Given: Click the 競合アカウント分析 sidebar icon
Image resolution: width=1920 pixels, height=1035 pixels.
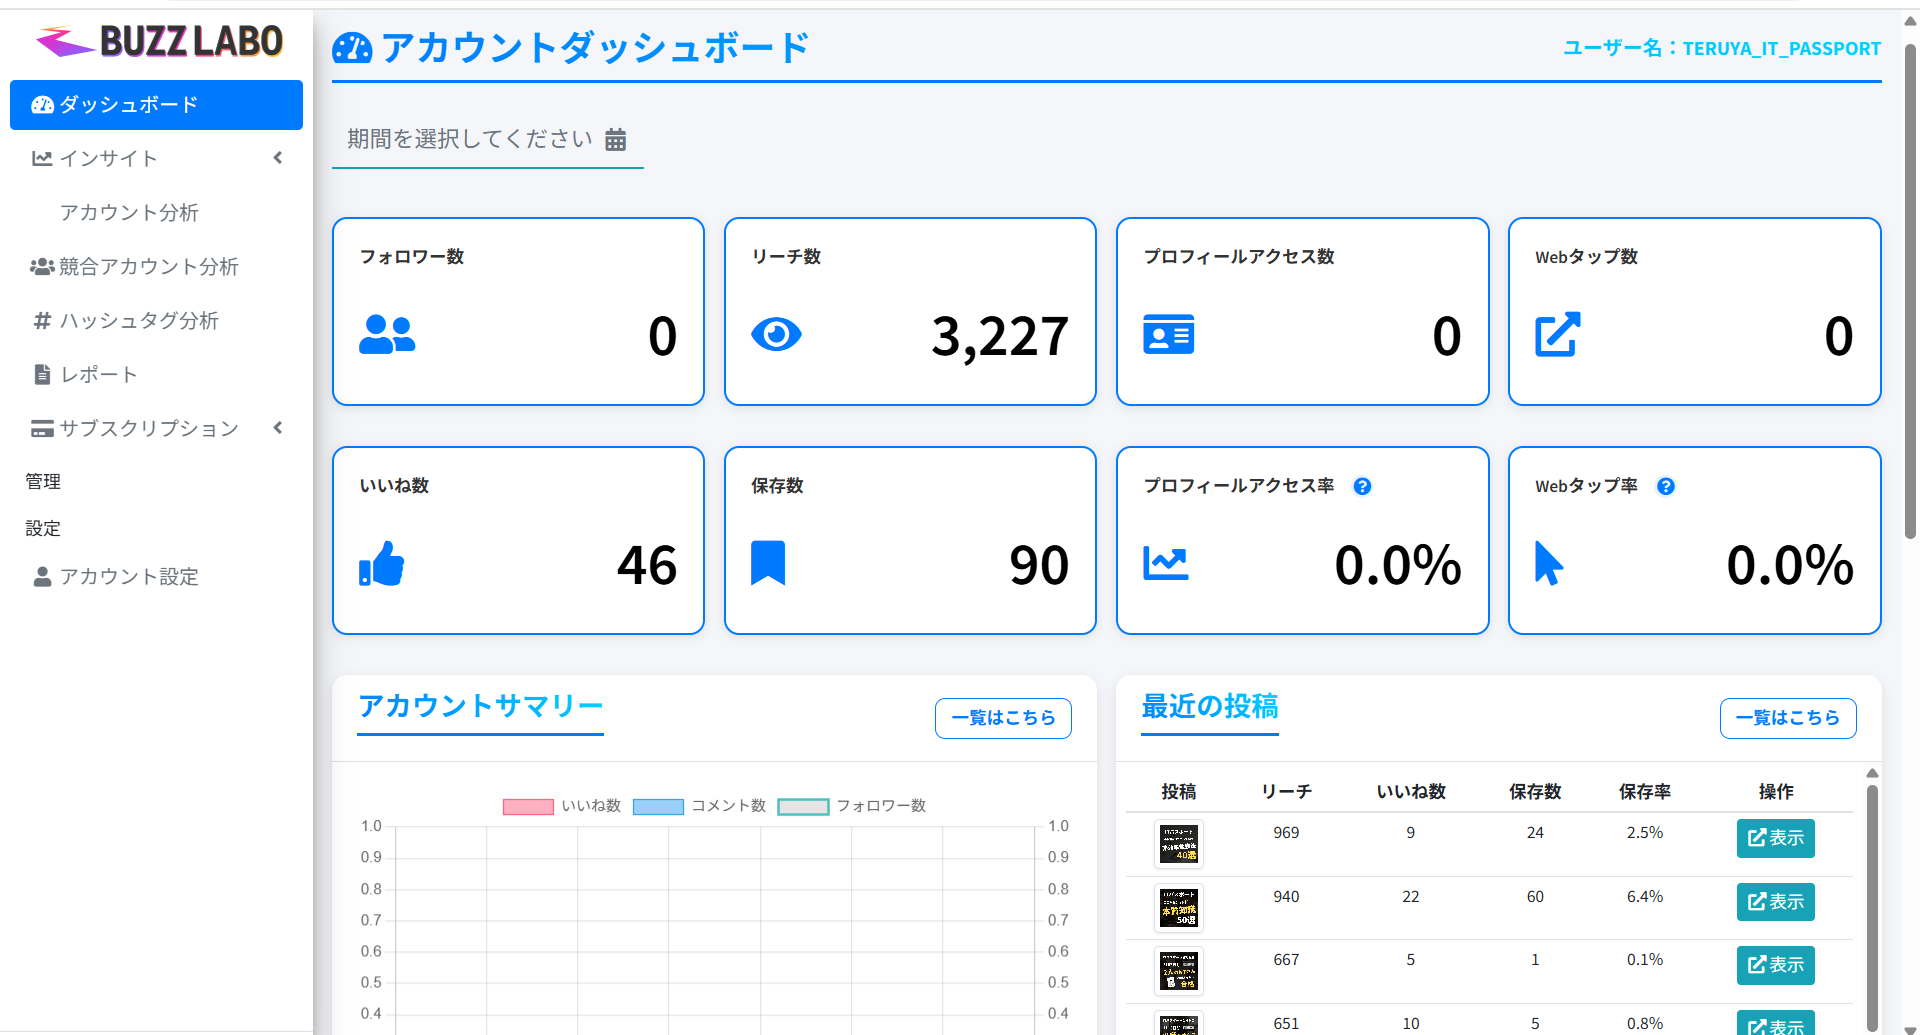Looking at the screenshot, I should 42,266.
